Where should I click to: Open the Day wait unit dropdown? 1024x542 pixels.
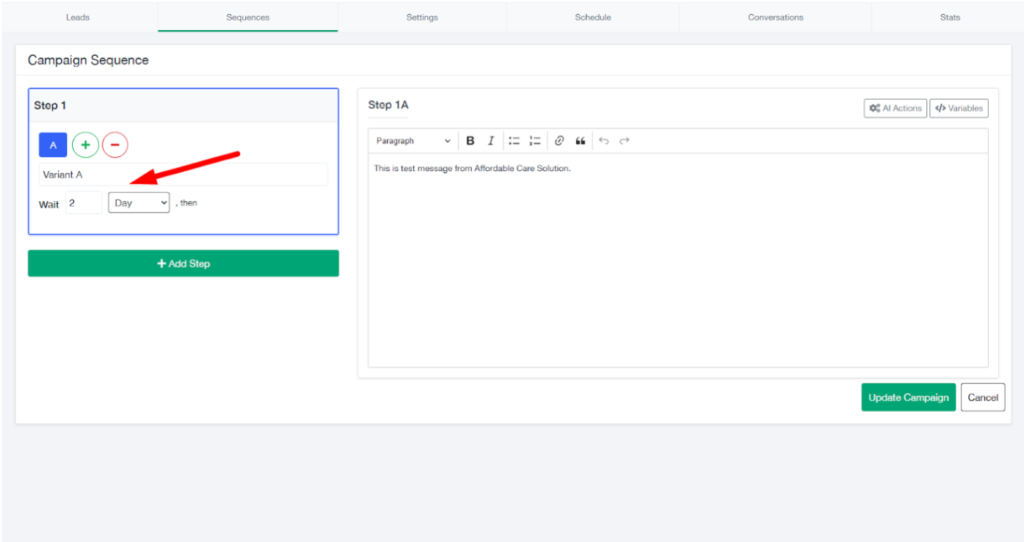click(x=139, y=203)
